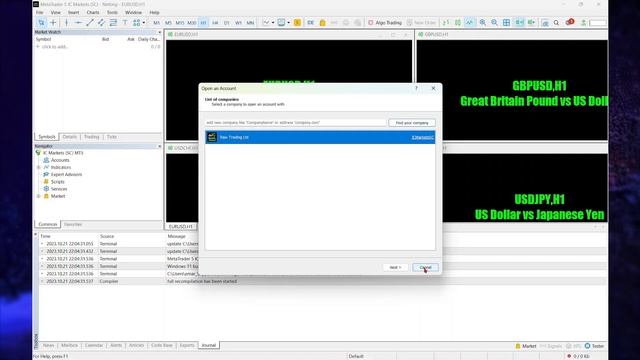The image size is (640, 360).
Task: Switch chart to M30 timeframe
Action: [x=191, y=23]
